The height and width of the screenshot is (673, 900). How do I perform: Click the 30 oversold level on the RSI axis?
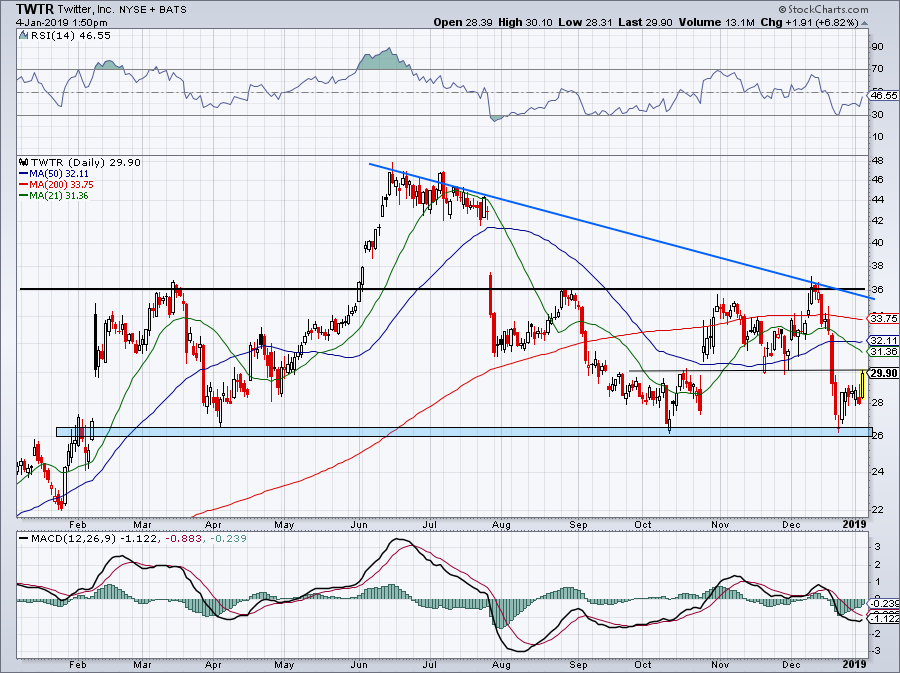(x=878, y=115)
